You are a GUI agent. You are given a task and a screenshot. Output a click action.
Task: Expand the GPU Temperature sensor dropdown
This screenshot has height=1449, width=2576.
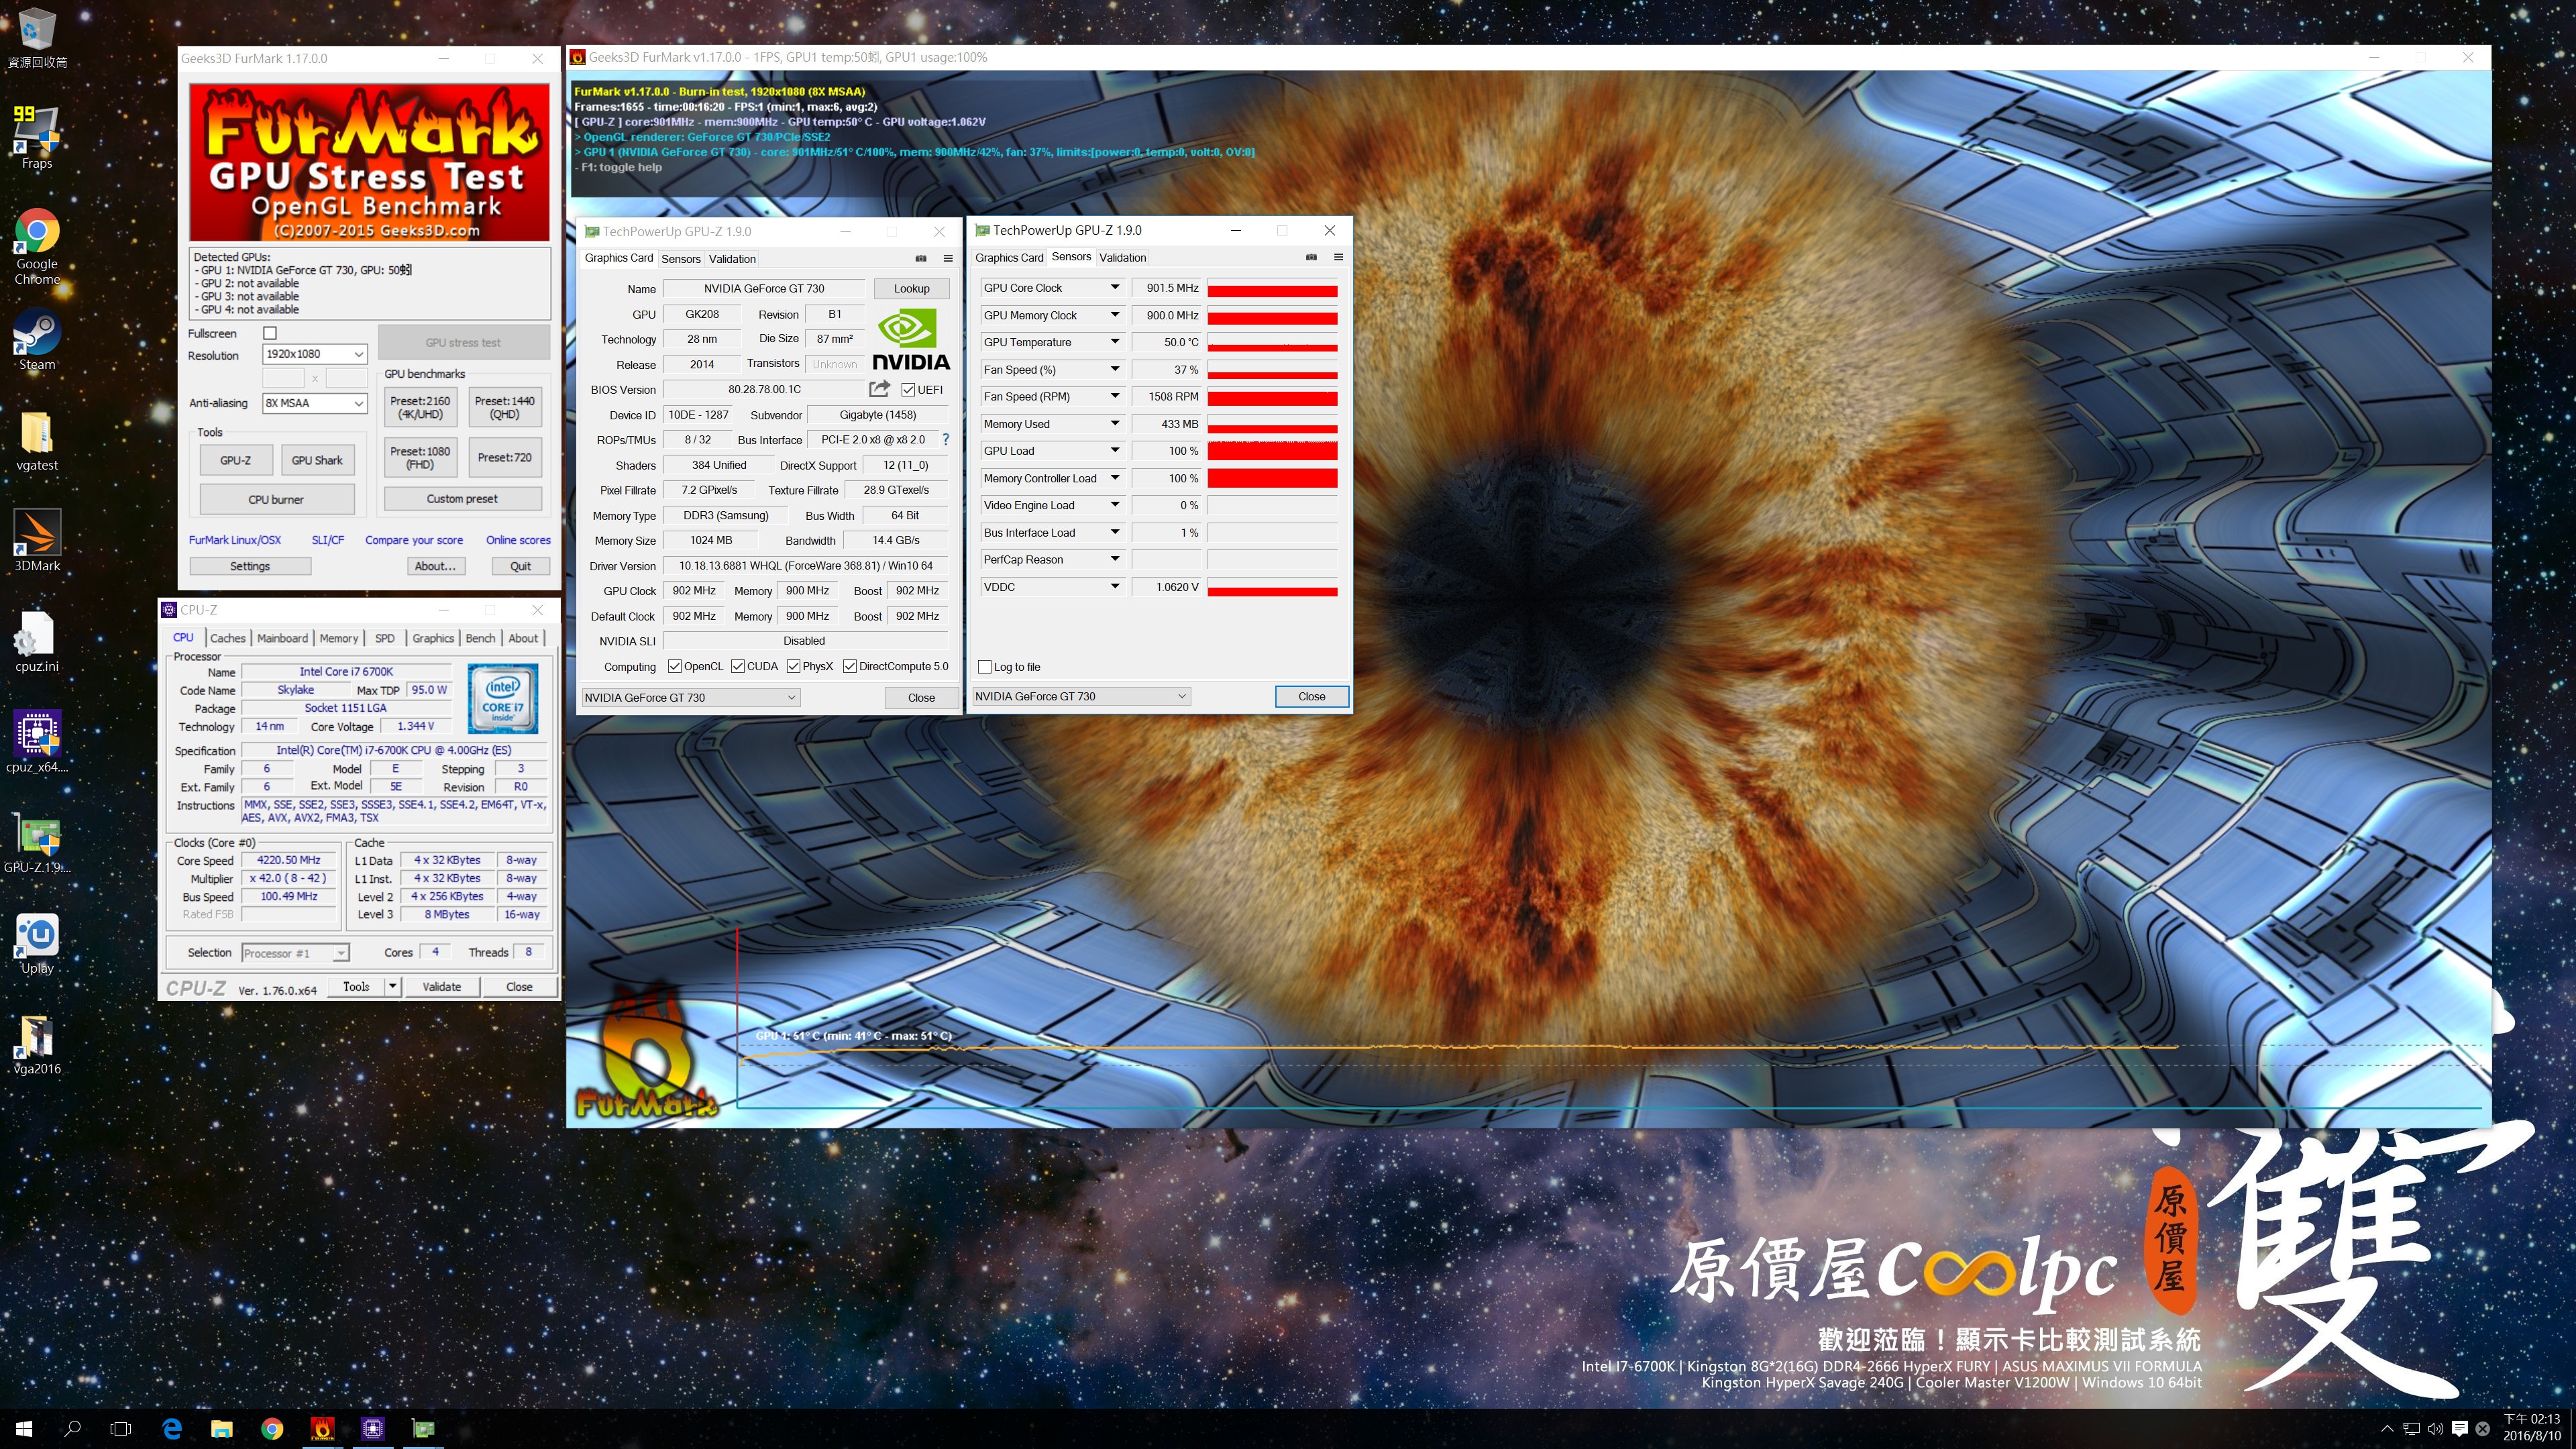tap(1114, 342)
